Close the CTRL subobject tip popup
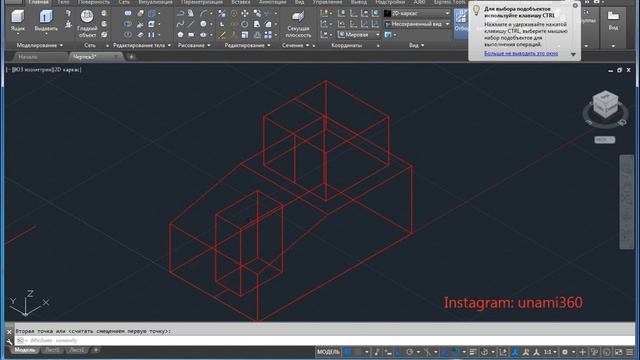This screenshot has width=640, height=360. [x=575, y=6]
